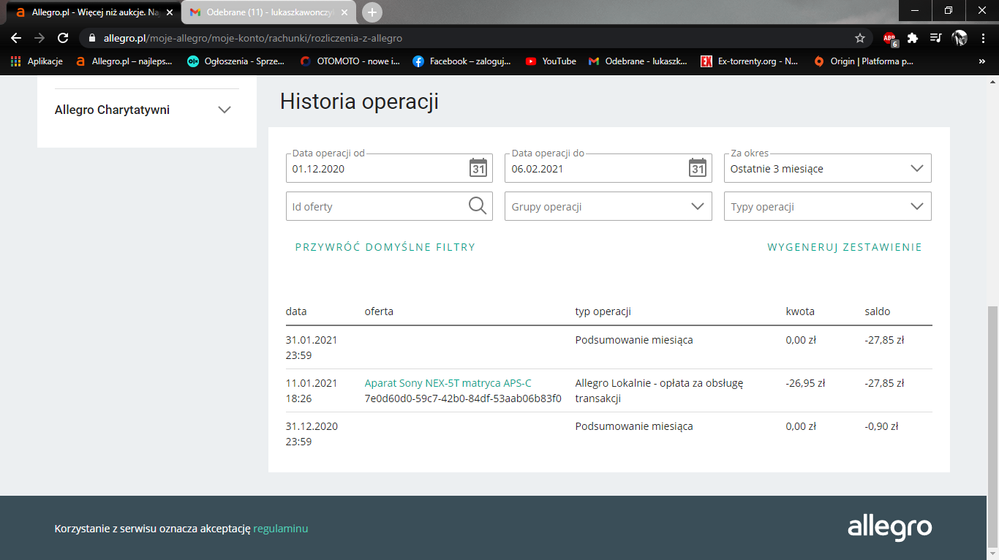Open the regulaminu link
The image size is (999, 560).
click(x=280, y=528)
